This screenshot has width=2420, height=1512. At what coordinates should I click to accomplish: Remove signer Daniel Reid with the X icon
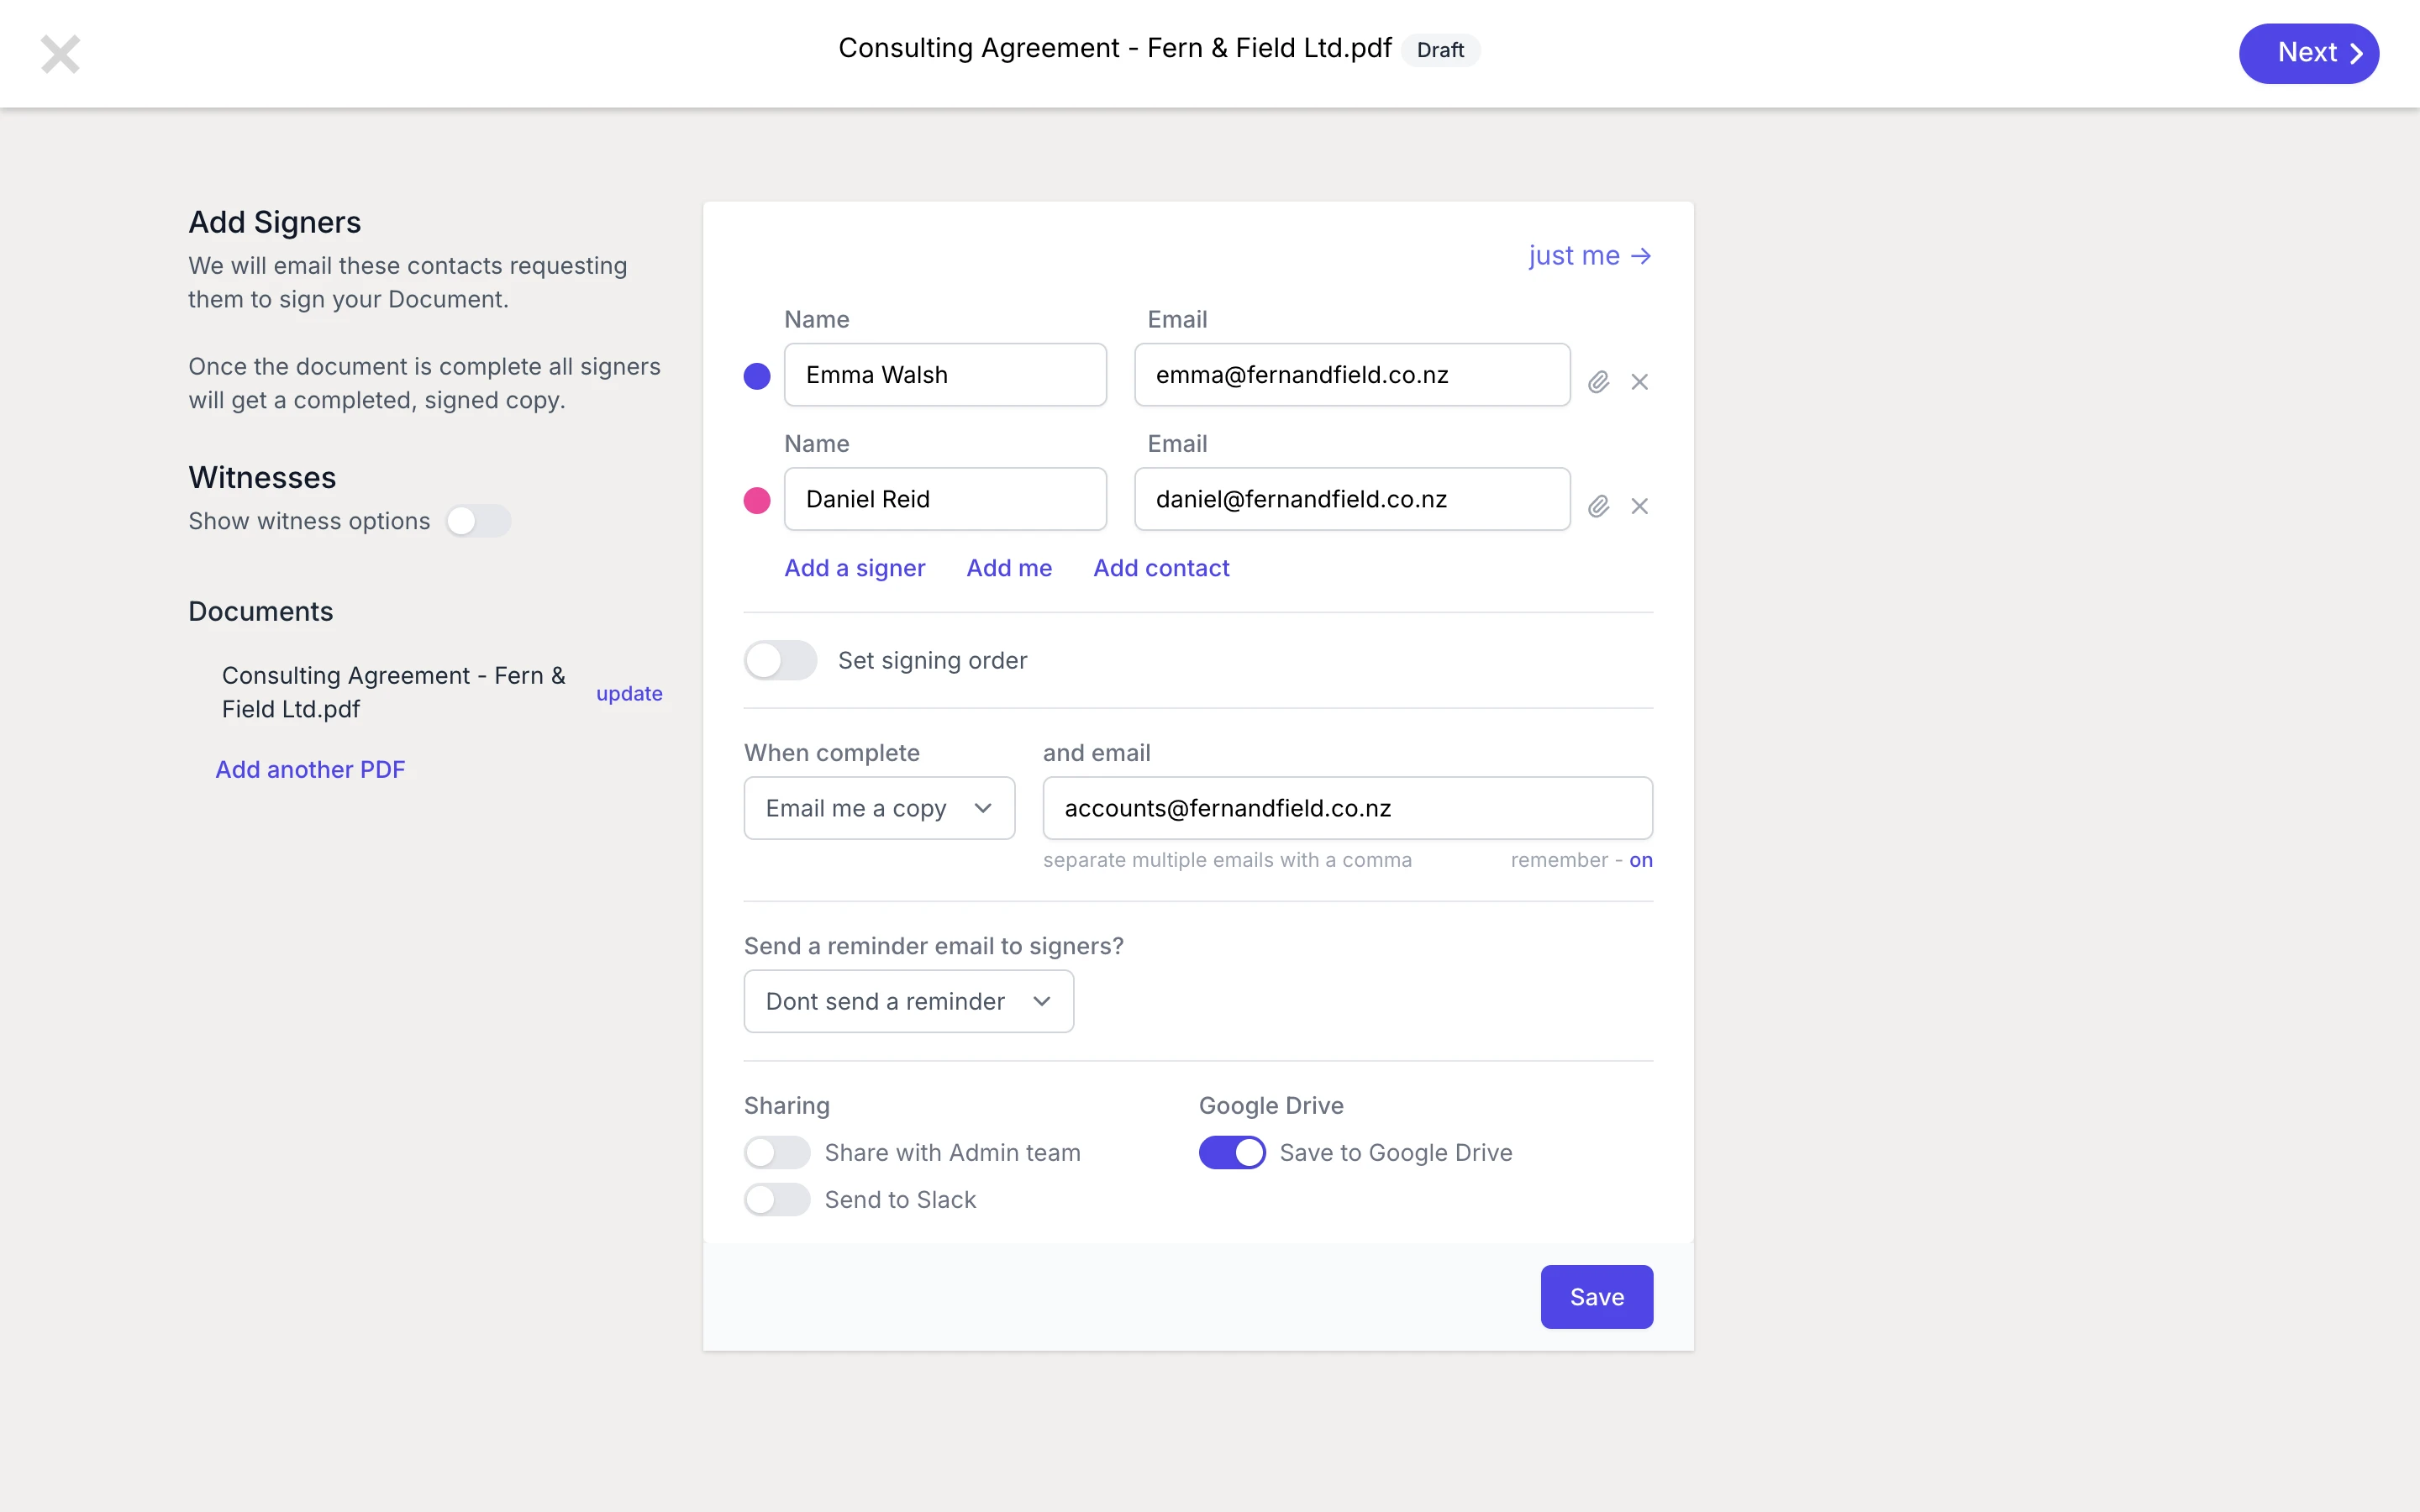(1639, 506)
